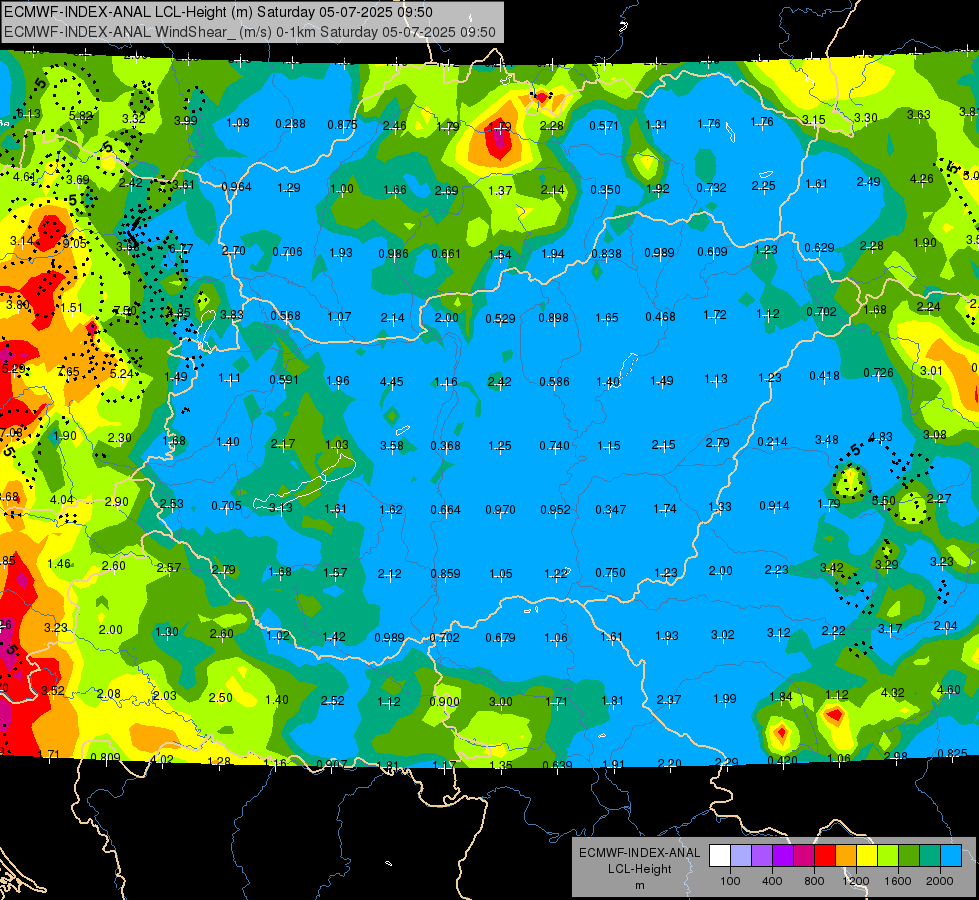
Task: Click wind shear value 0.664
Action: [x=445, y=510]
